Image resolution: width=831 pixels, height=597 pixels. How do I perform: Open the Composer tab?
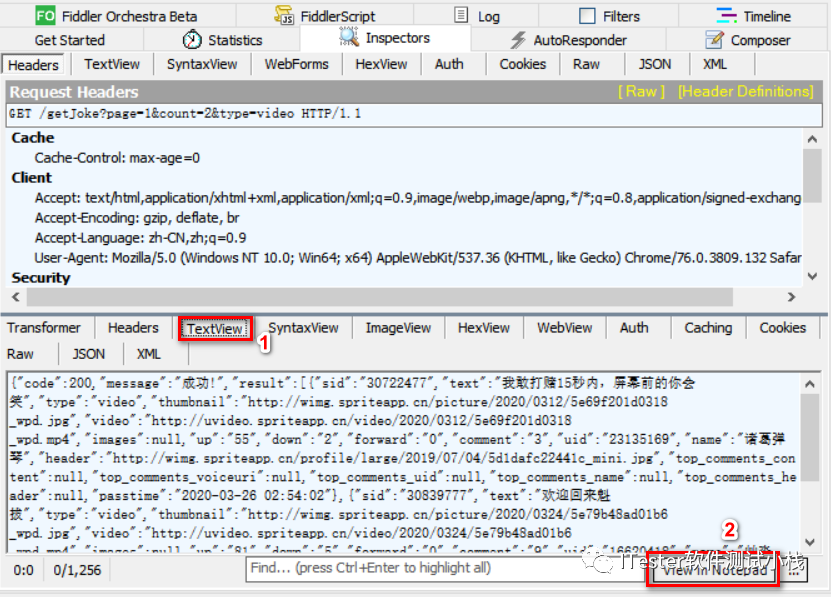[x=747, y=40]
